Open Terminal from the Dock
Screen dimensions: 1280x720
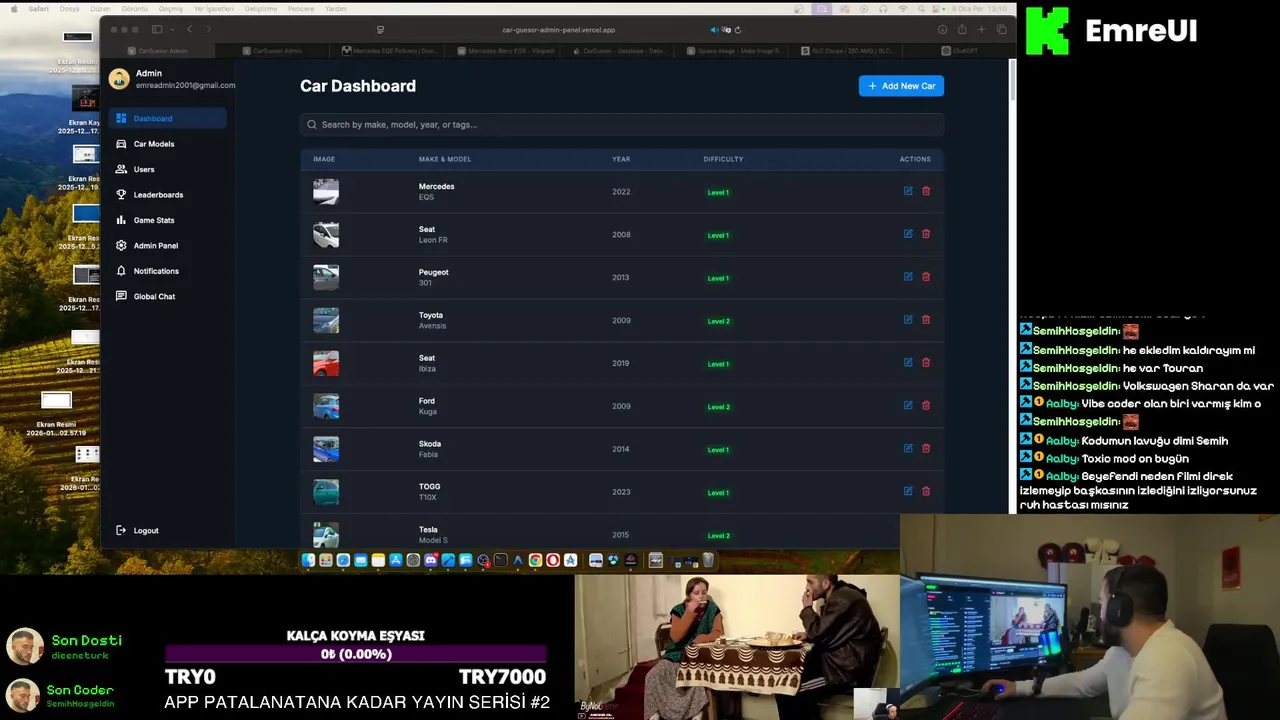pyautogui.click(x=500, y=560)
